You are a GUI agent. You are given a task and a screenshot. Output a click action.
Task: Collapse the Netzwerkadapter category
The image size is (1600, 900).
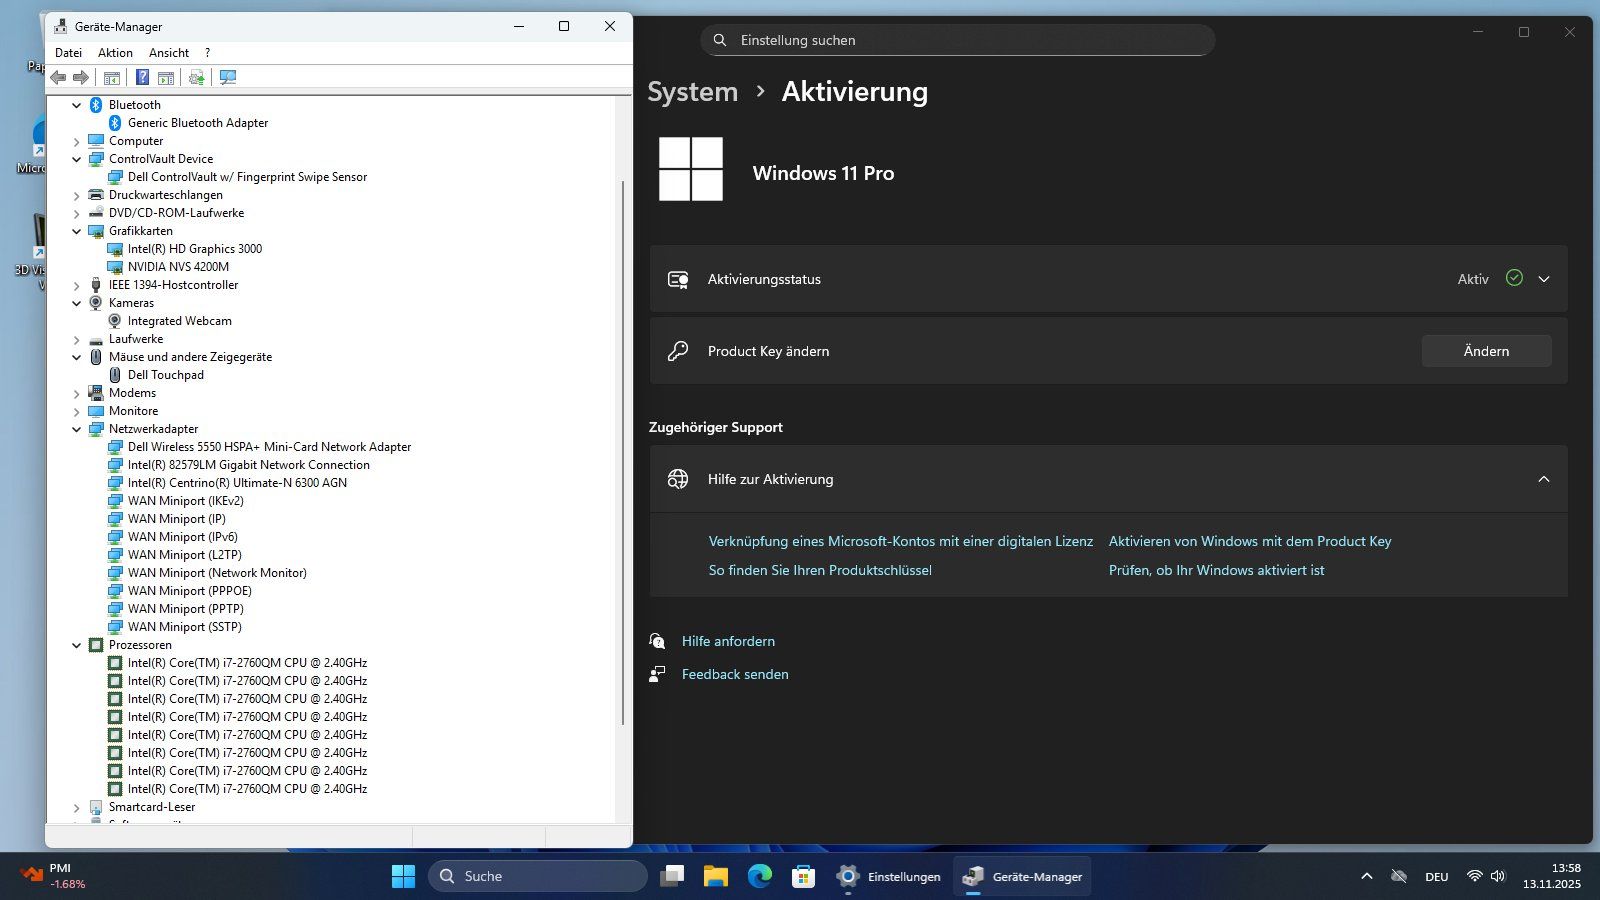tap(77, 429)
